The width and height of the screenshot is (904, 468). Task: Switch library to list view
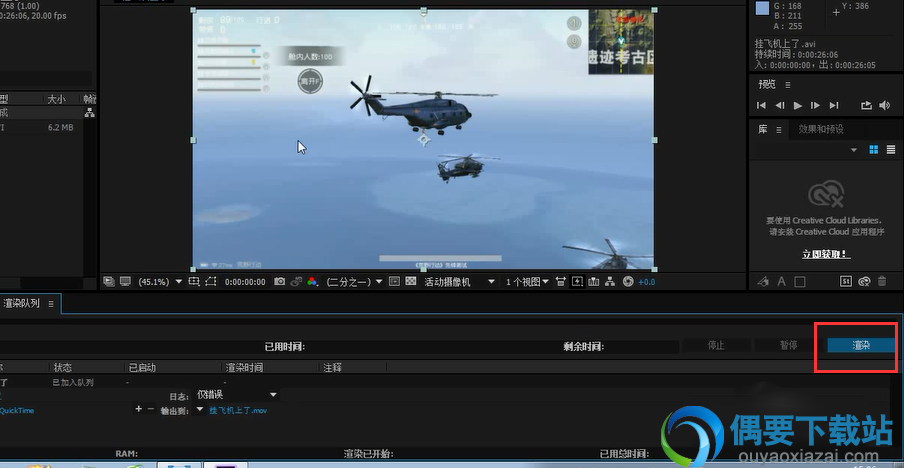891,150
